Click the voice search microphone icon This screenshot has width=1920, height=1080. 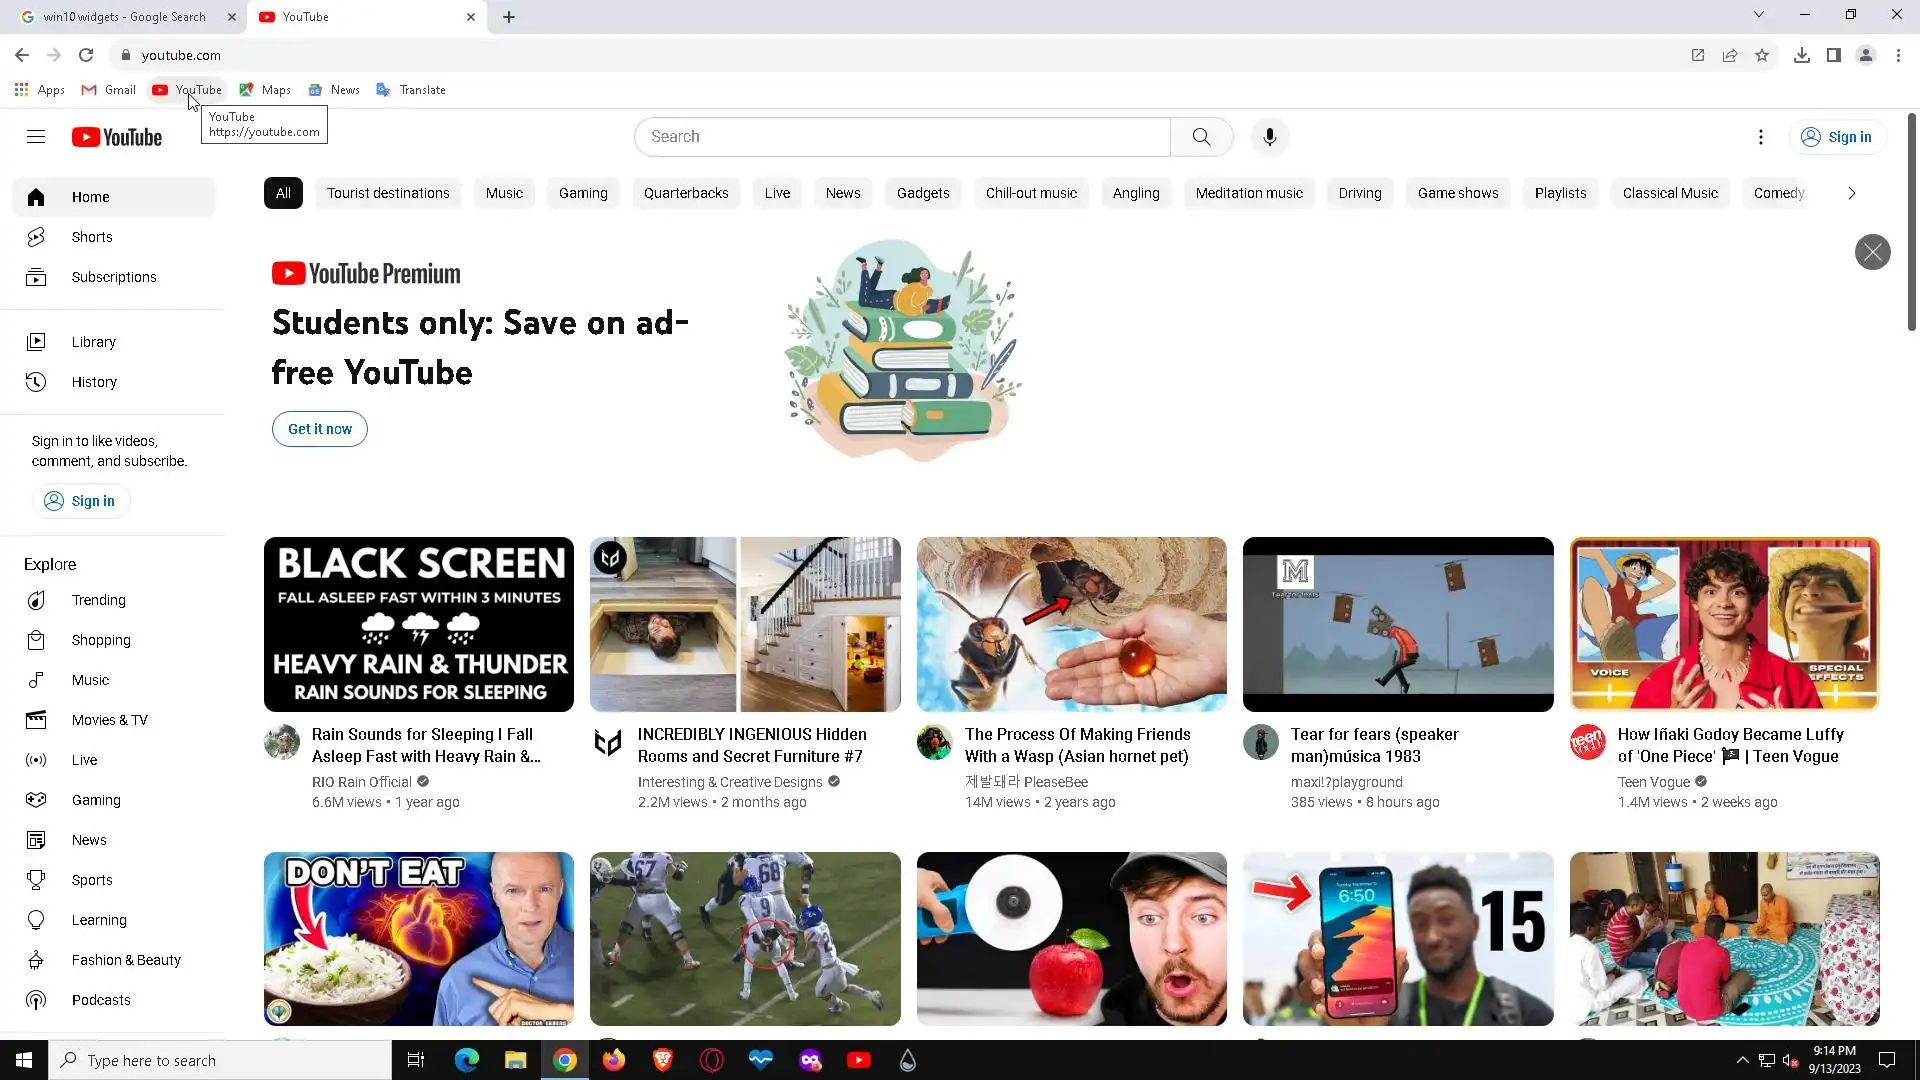coord(1269,137)
